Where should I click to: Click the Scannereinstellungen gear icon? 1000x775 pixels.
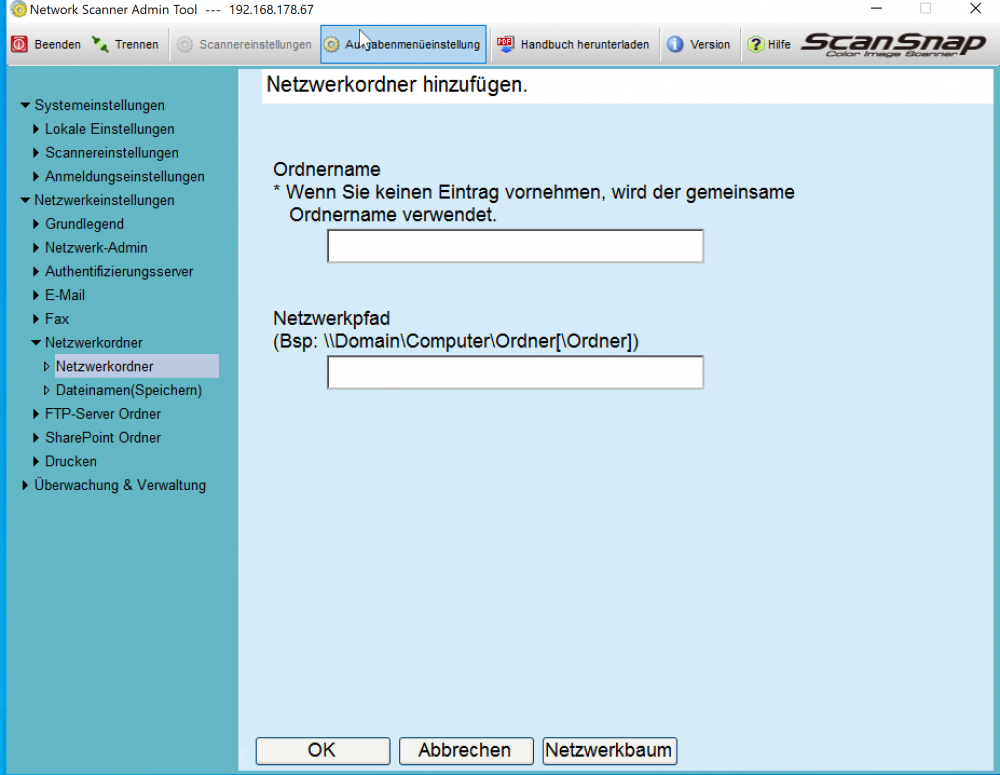[x=184, y=44]
